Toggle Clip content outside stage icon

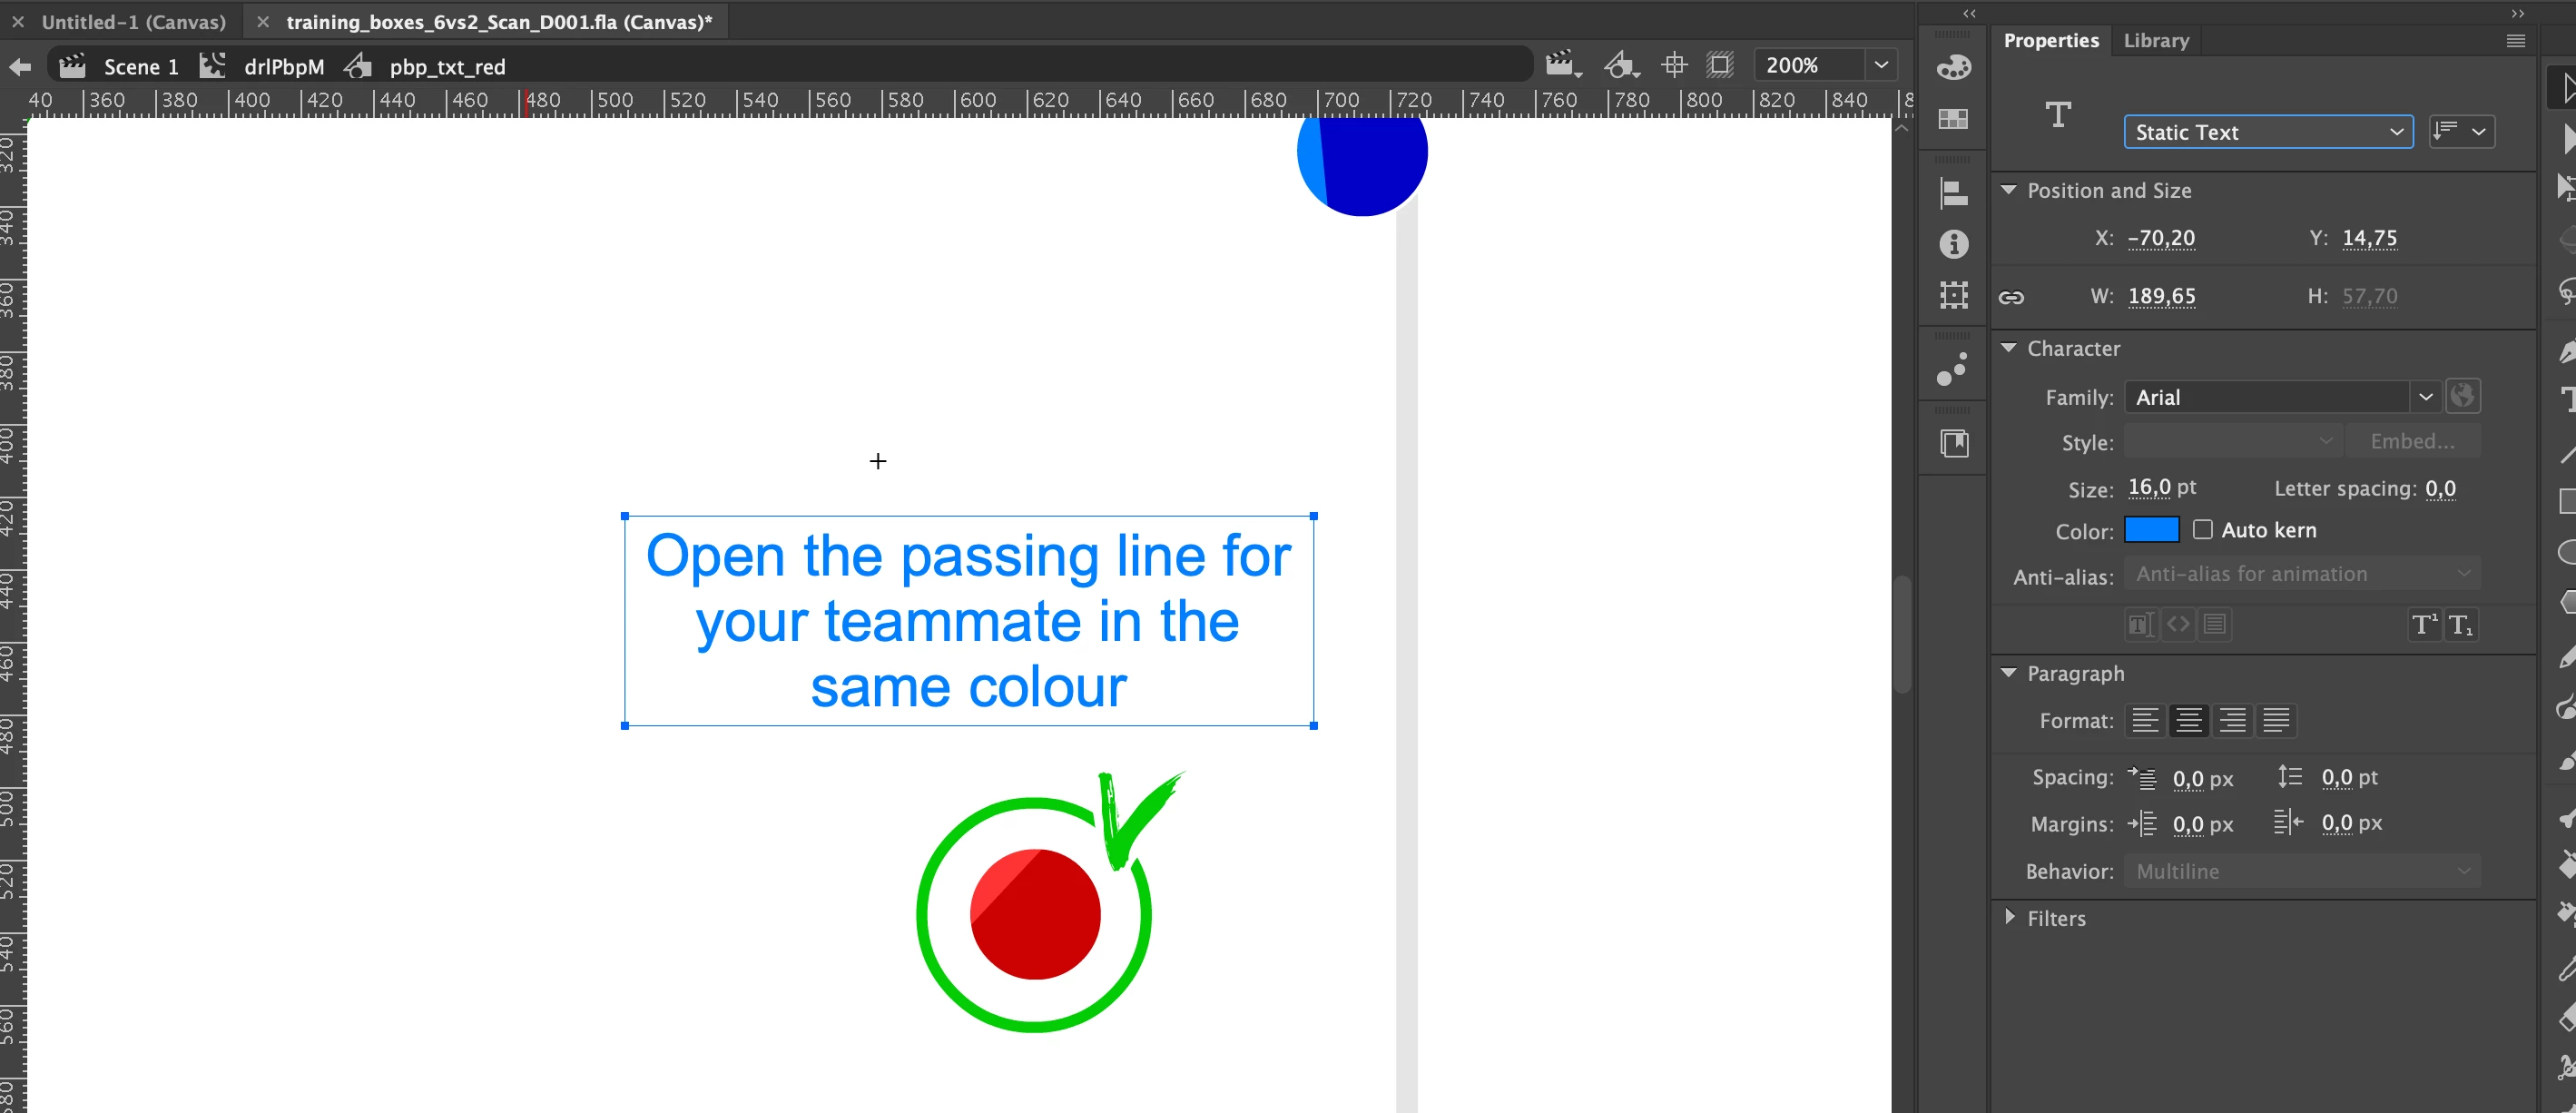click(1720, 66)
